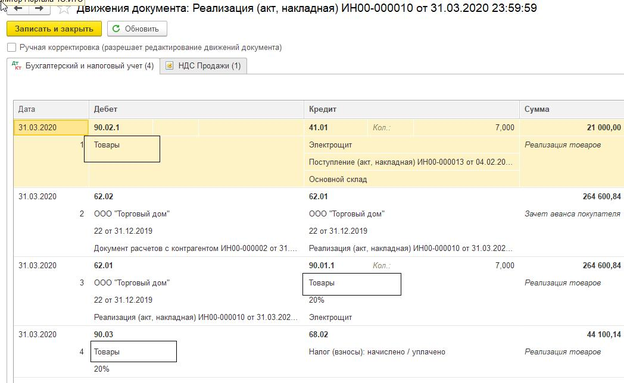
Task: Click Реализация ИН00-000010 under debit 62.01
Action: click(x=195, y=317)
